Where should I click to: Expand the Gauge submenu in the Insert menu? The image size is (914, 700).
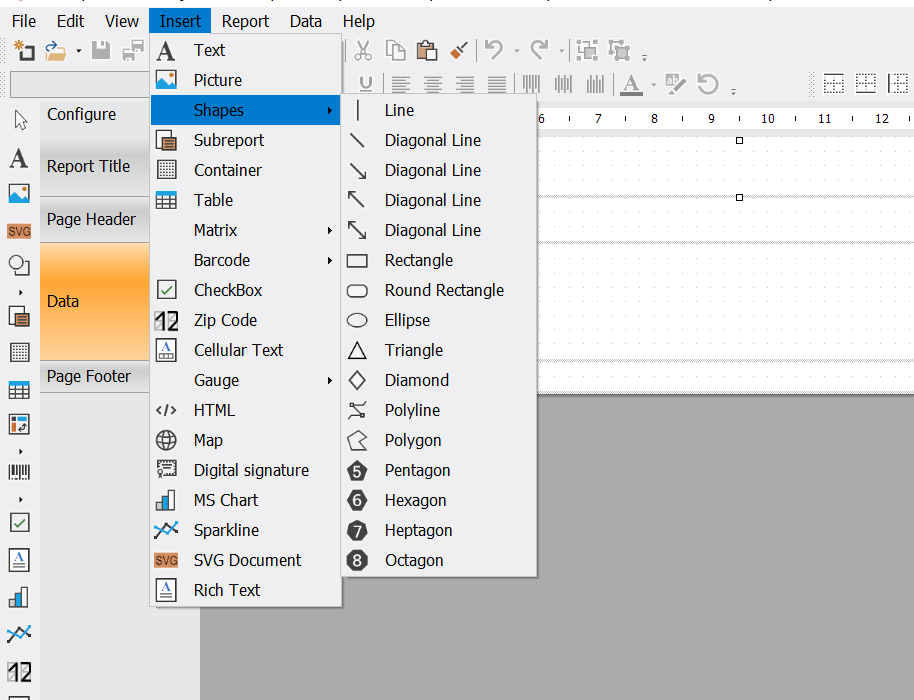[x=245, y=380]
